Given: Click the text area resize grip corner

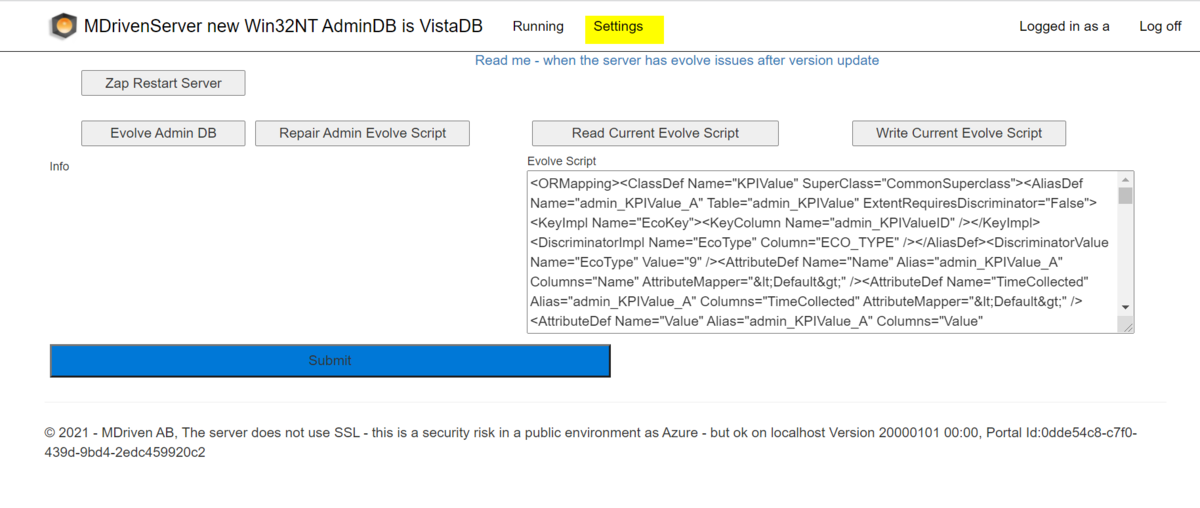Looking at the screenshot, I should coord(1126,325).
